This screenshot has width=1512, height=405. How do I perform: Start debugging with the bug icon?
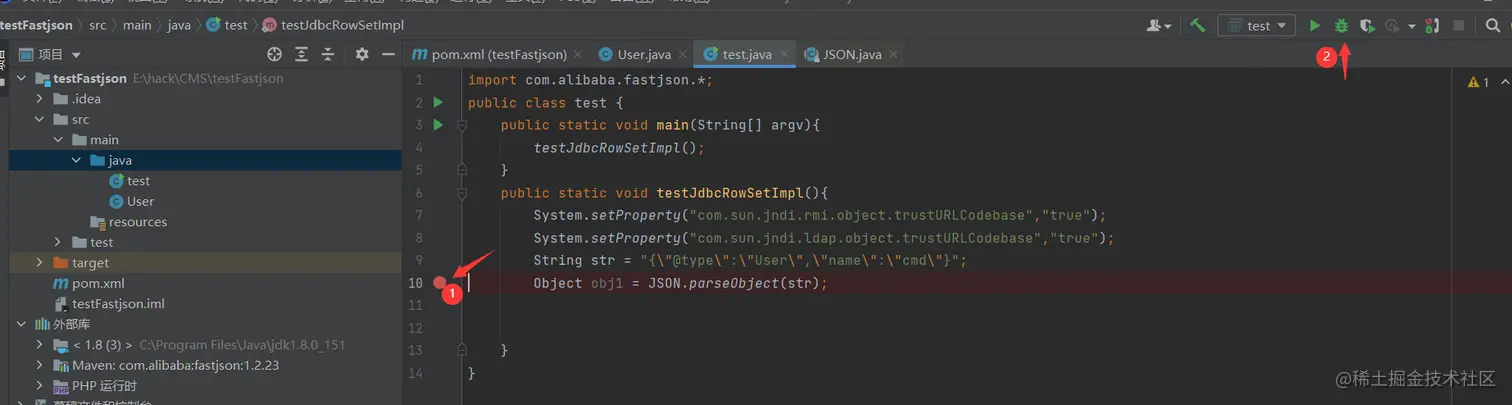[1341, 26]
